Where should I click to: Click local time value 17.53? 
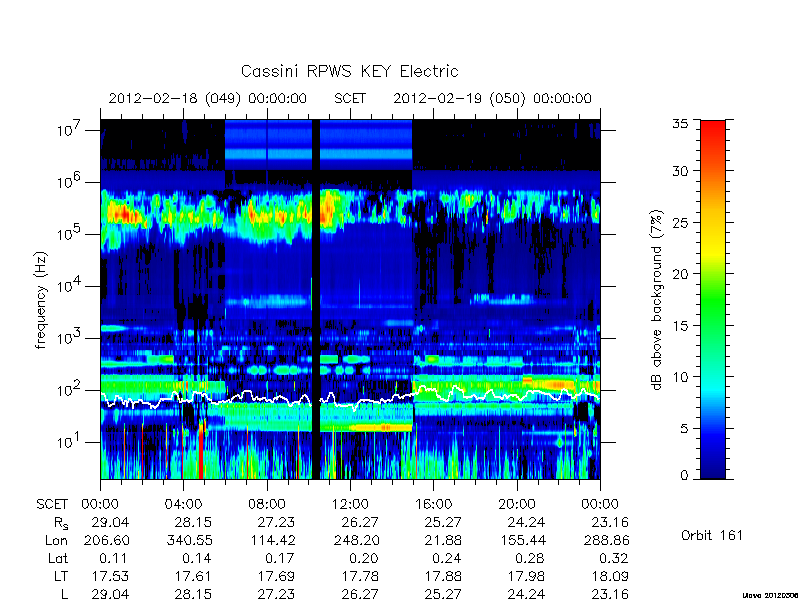[x=110, y=577]
